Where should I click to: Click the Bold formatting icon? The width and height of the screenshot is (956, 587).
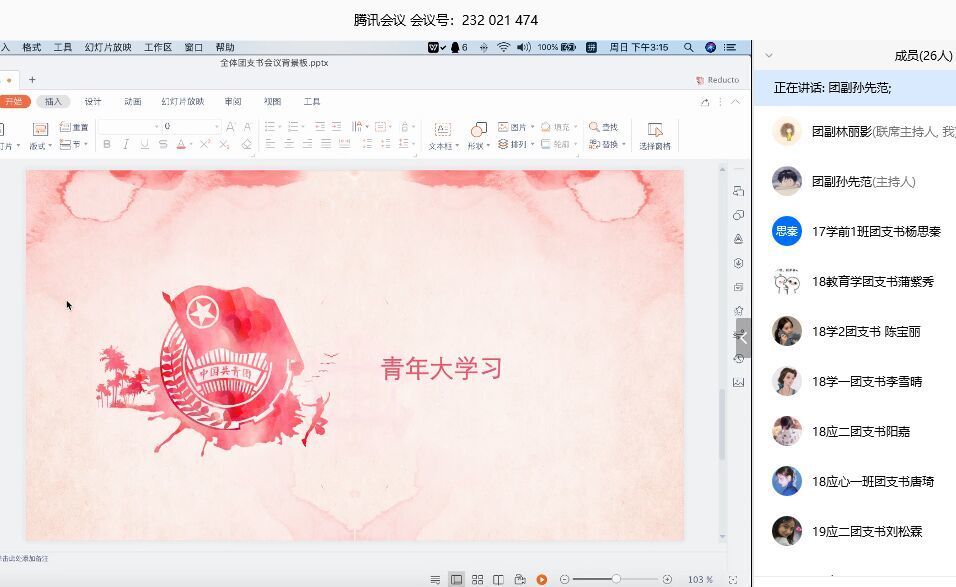(x=107, y=145)
